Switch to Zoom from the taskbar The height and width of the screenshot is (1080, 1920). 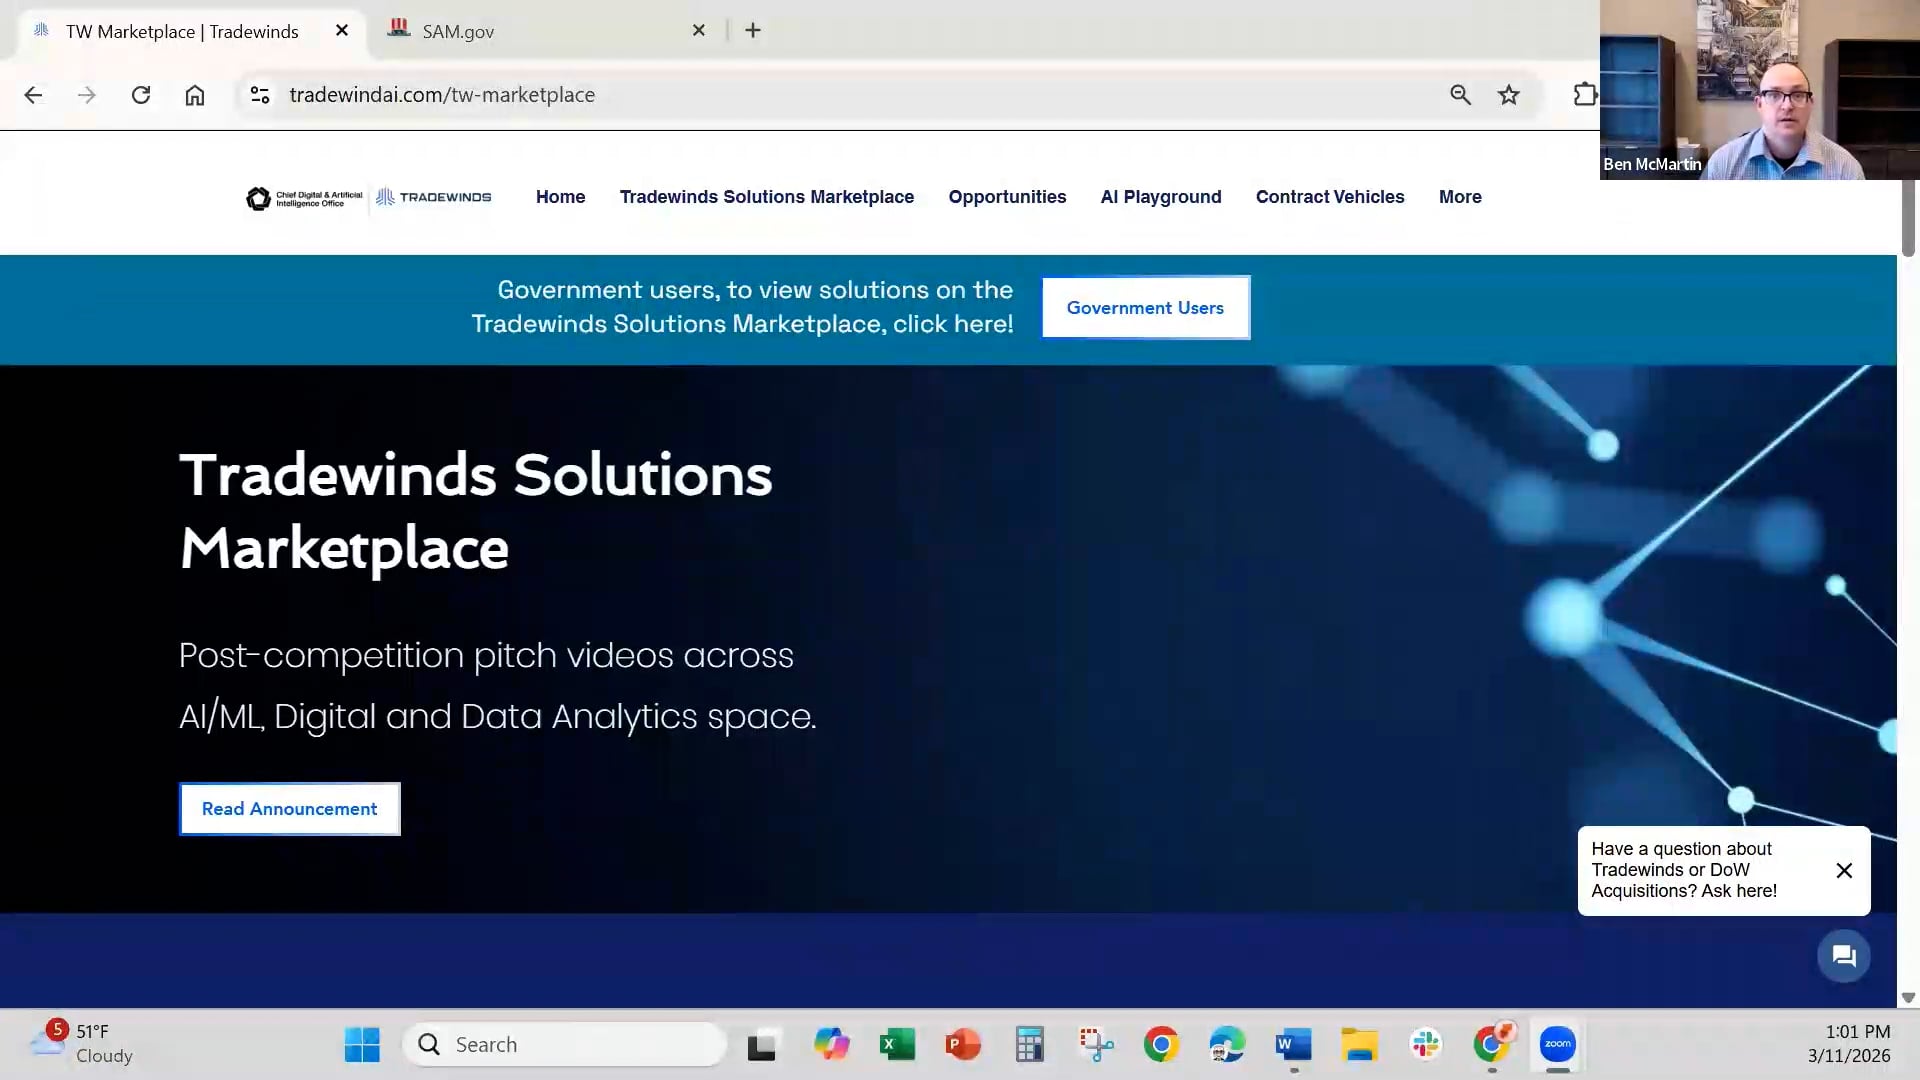click(1558, 1045)
